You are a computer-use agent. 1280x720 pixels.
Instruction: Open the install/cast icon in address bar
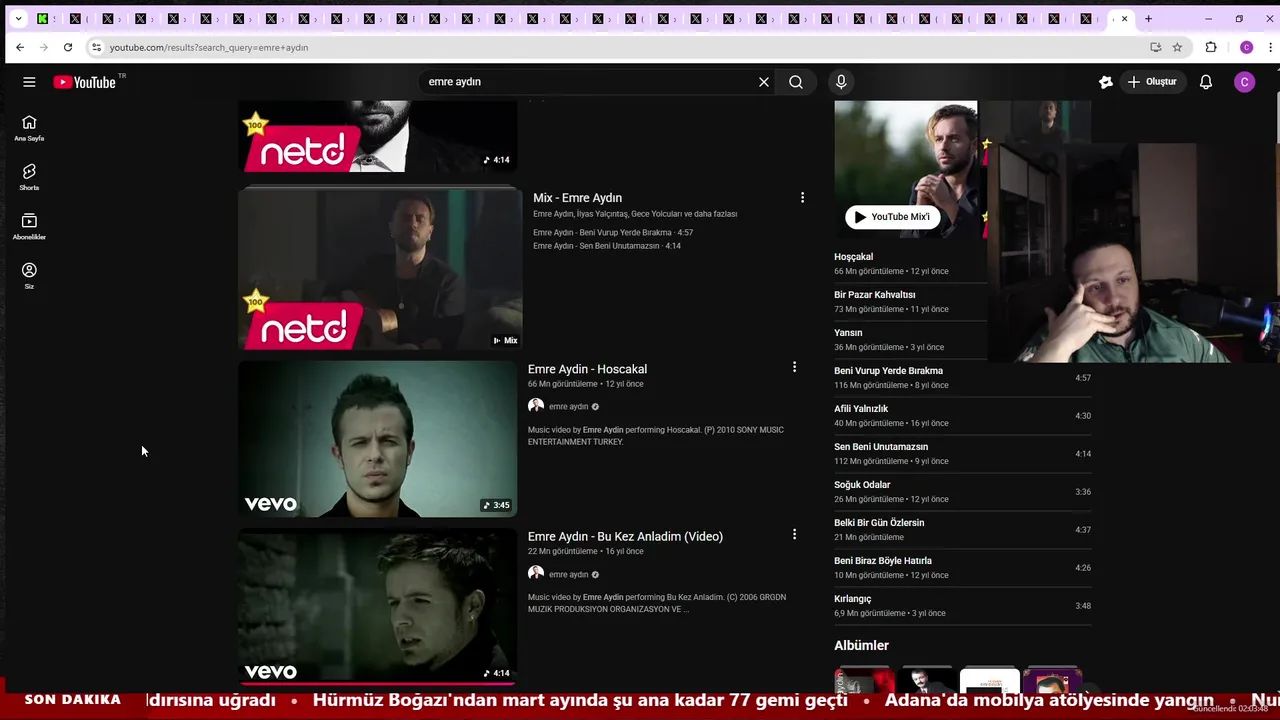(1155, 47)
